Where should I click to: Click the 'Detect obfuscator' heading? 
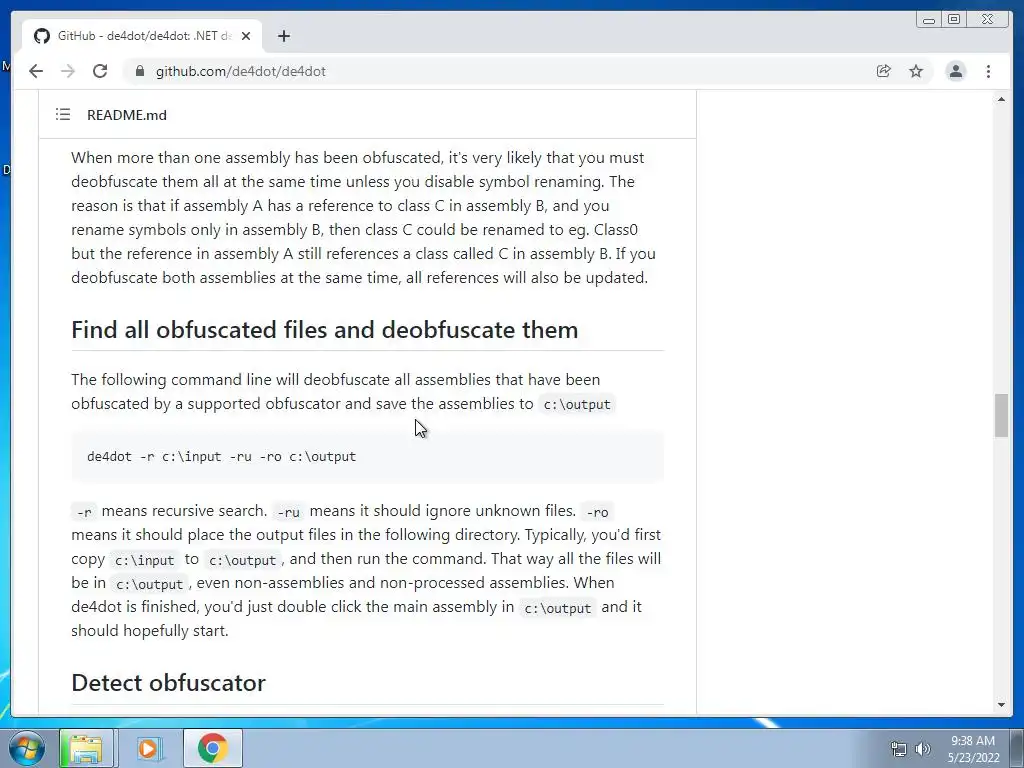[168, 682]
